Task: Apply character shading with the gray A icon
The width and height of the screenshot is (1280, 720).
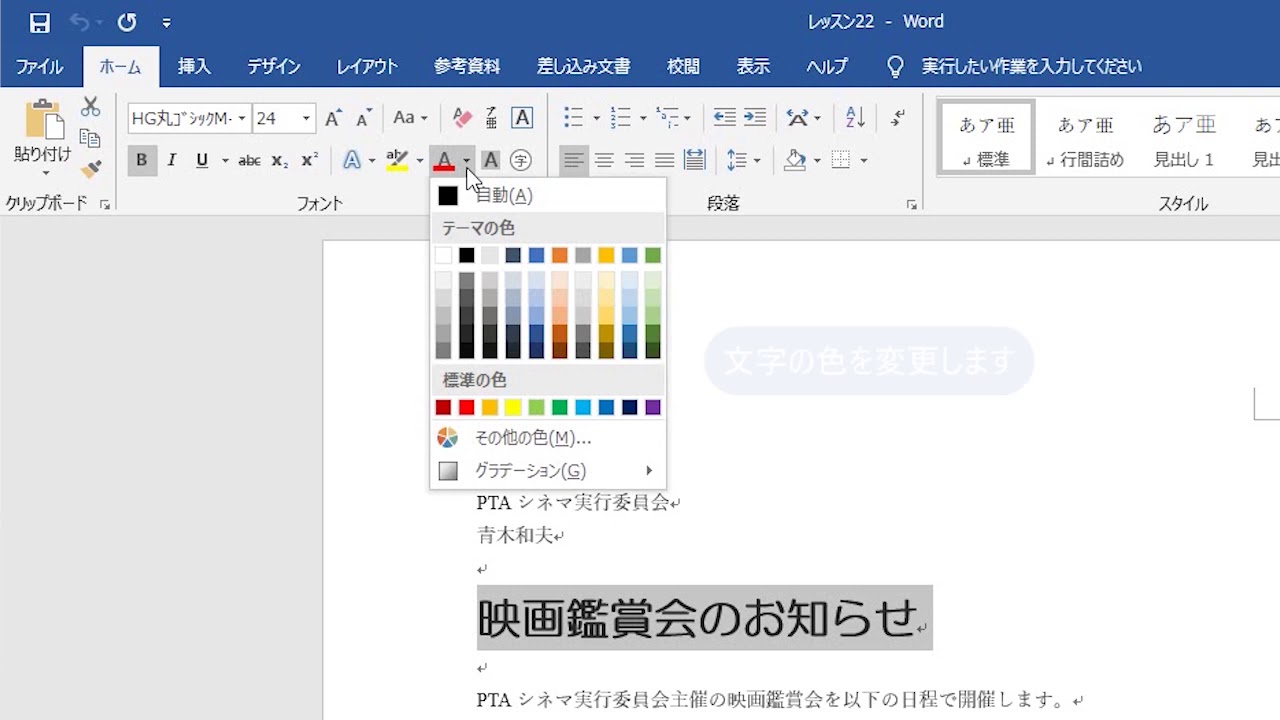Action: [490, 160]
